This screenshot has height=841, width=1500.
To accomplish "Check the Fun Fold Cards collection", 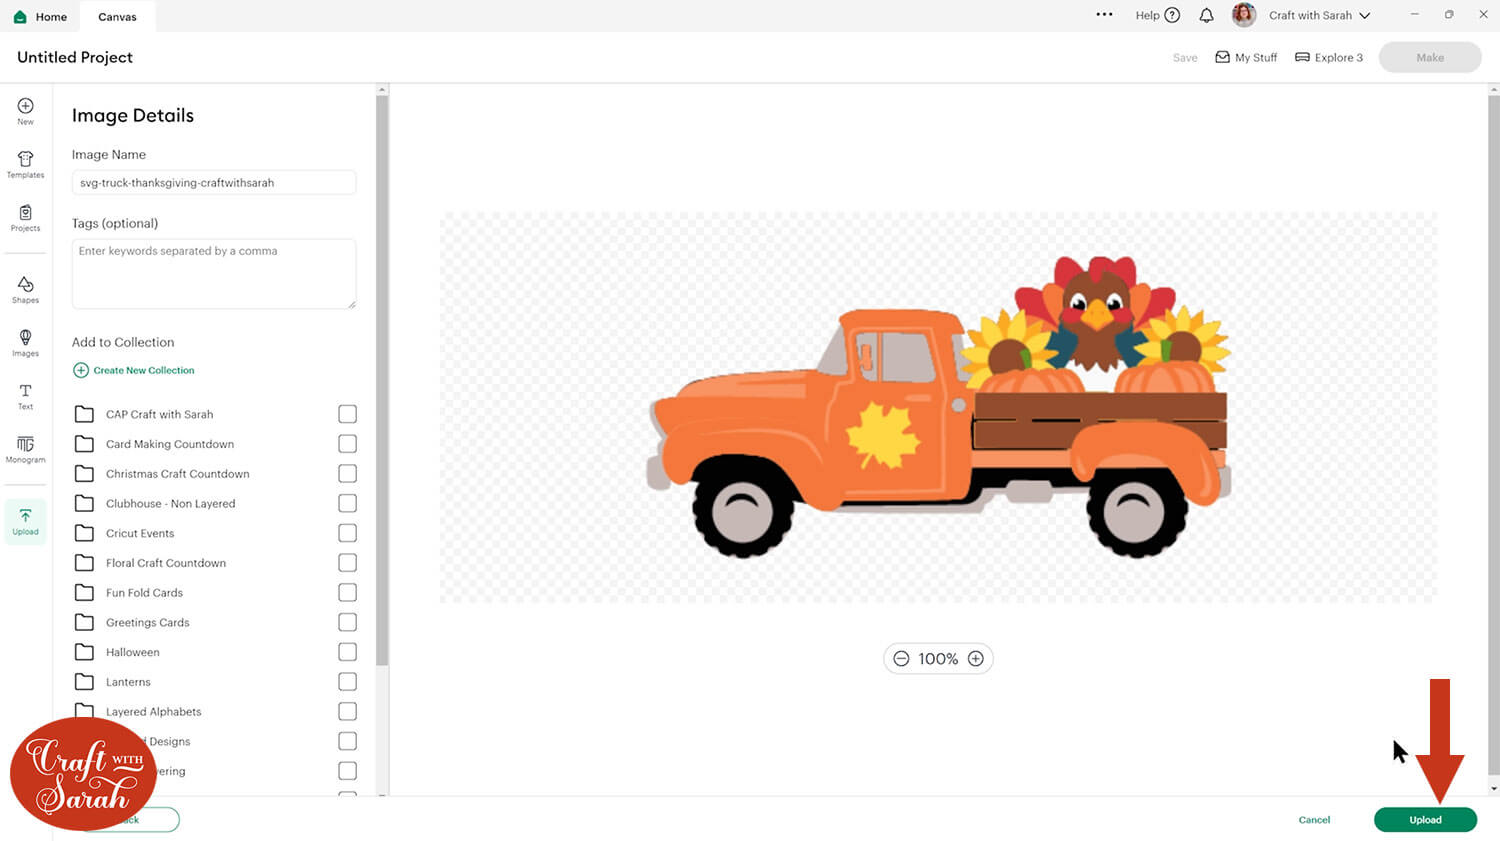I will click(347, 592).
